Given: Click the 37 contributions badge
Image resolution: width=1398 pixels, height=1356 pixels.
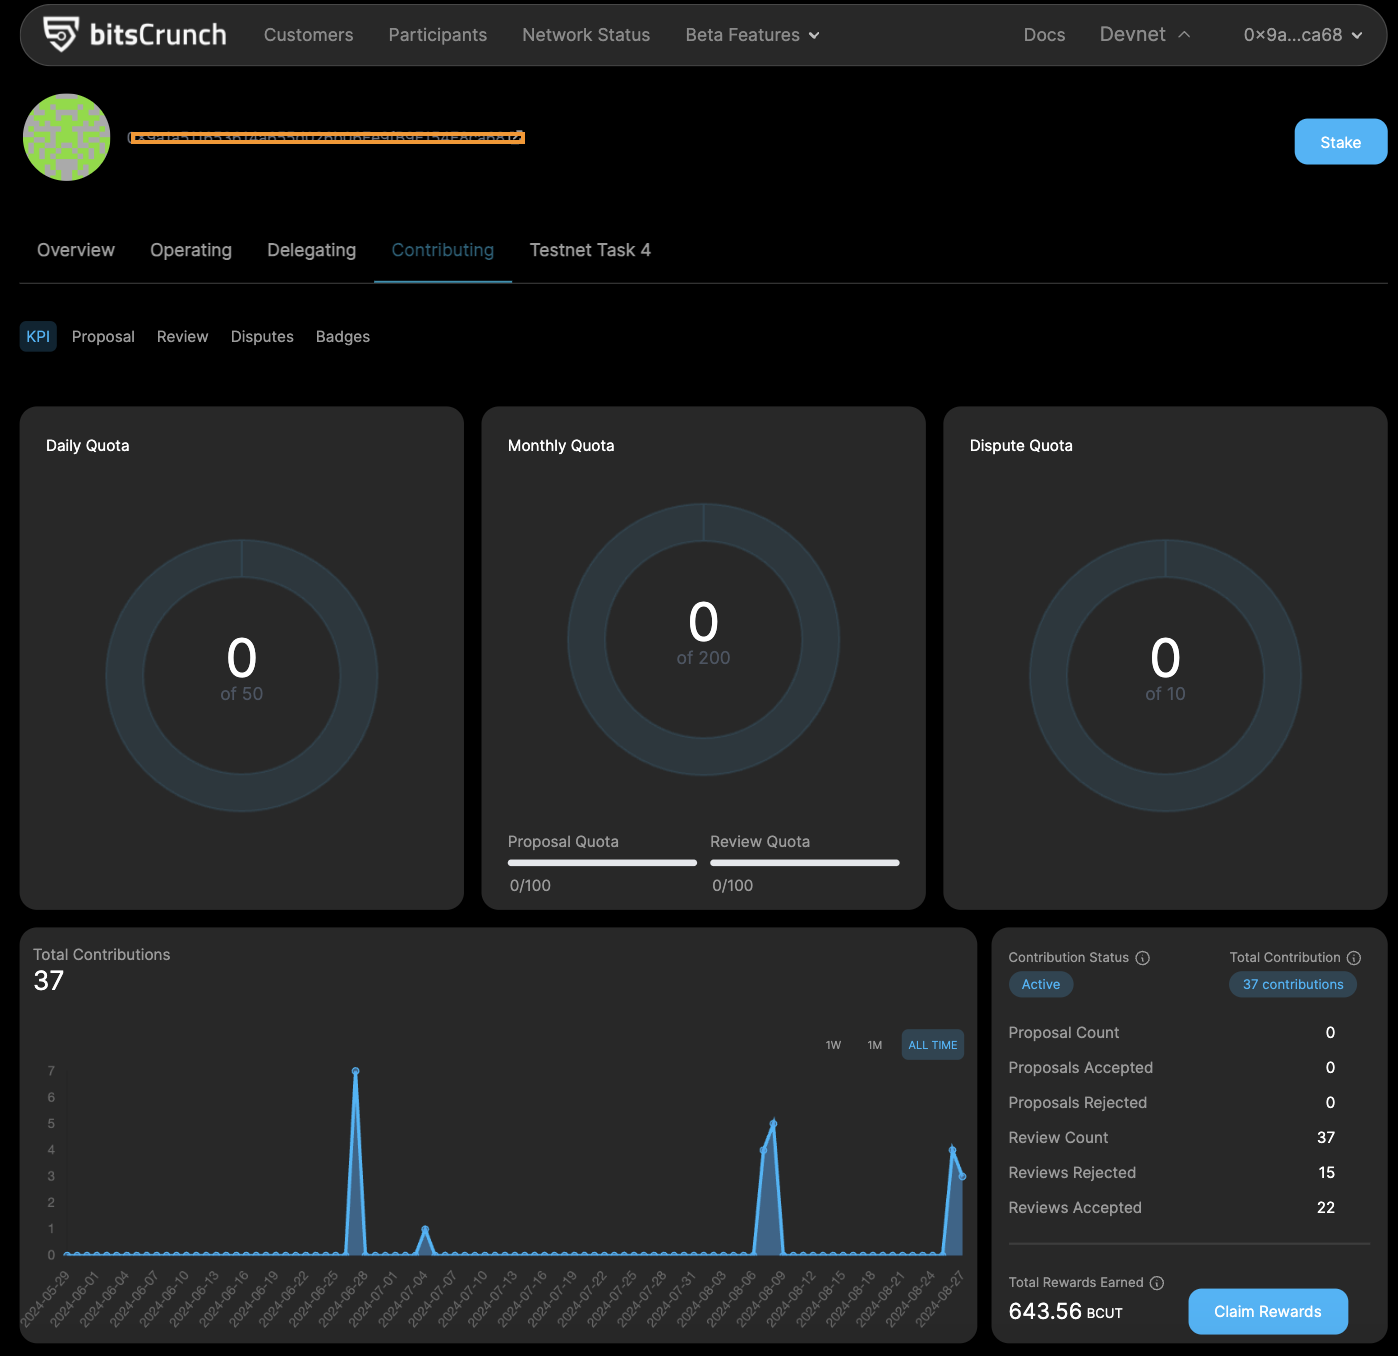Looking at the screenshot, I should 1293,985.
